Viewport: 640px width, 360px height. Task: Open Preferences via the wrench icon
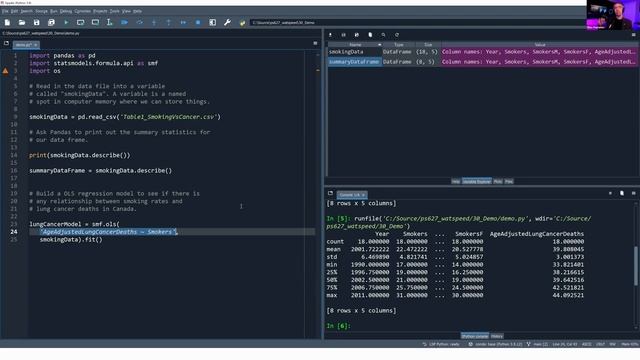coord(227,22)
